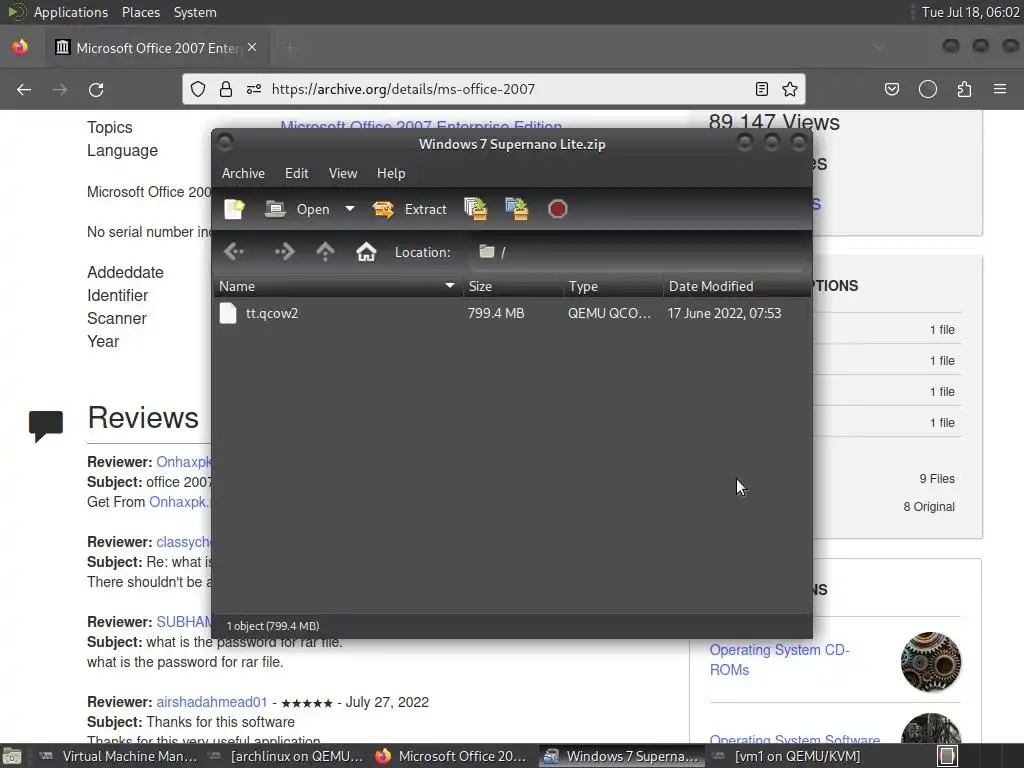Open the Archive menu
Viewport: 1024px width, 768px height.
point(243,173)
